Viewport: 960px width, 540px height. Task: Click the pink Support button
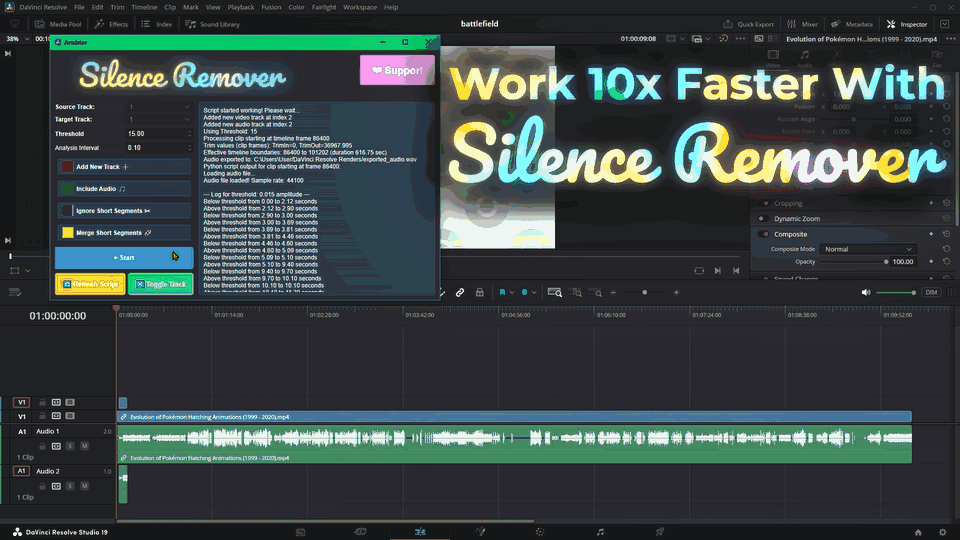coord(397,70)
